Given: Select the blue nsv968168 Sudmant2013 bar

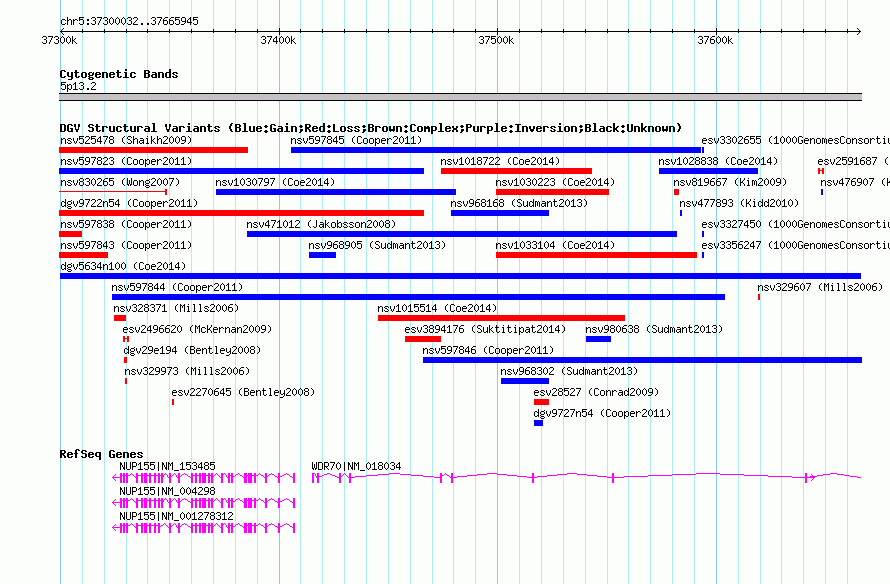Looking at the screenshot, I should coord(500,213).
